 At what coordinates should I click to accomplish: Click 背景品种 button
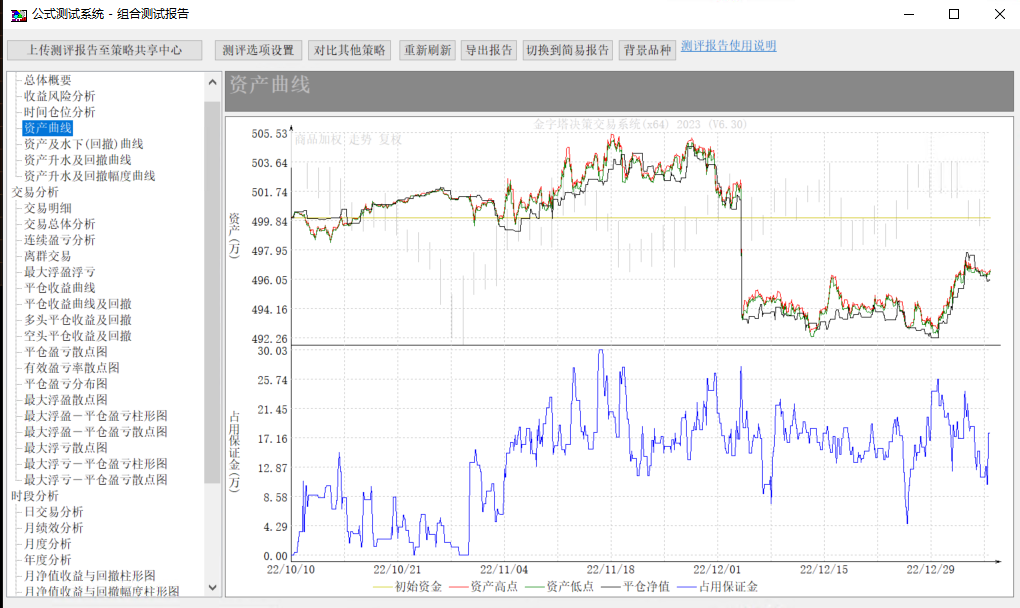pyautogui.click(x=647, y=50)
